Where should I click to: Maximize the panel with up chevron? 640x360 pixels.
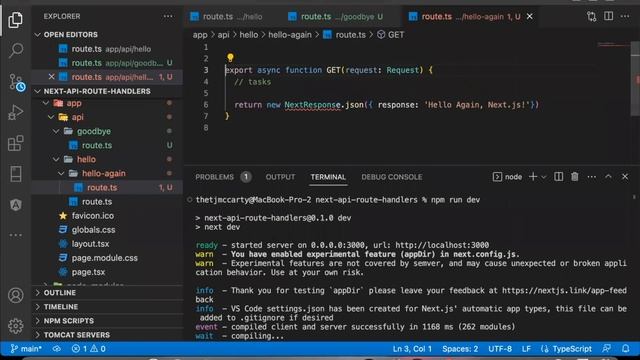[x=608, y=177]
